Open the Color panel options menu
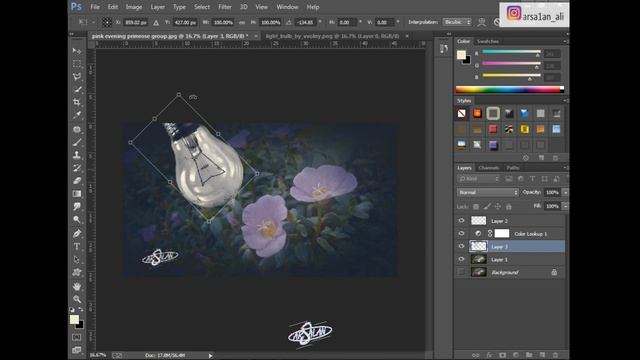 pos(566,42)
